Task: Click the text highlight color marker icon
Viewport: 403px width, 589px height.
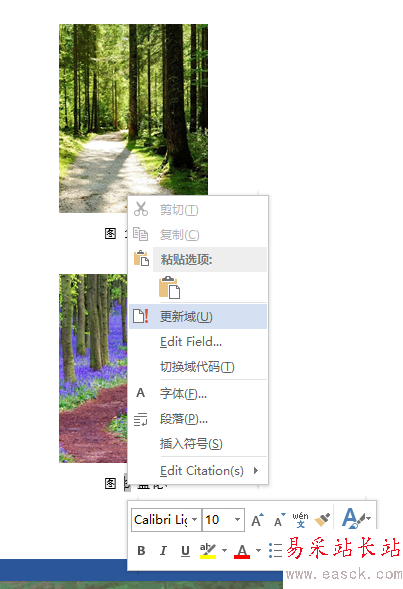Action: (x=208, y=551)
